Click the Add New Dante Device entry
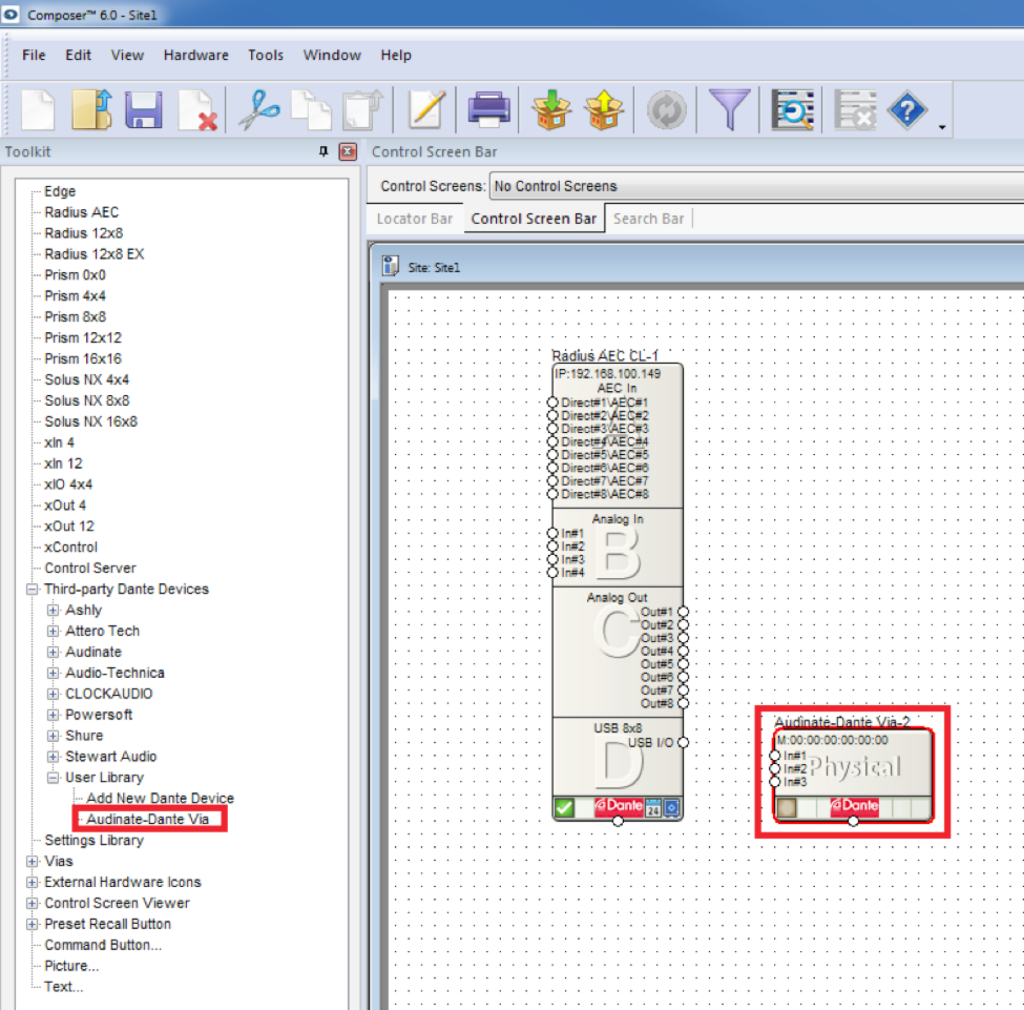1024x1010 pixels. [x=158, y=798]
